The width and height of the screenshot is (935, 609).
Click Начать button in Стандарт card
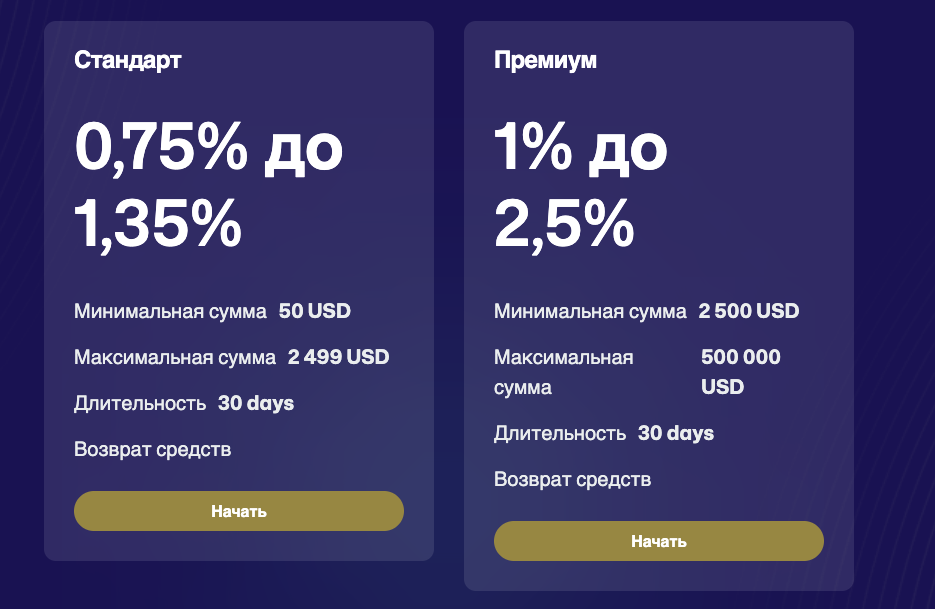point(239,511)
